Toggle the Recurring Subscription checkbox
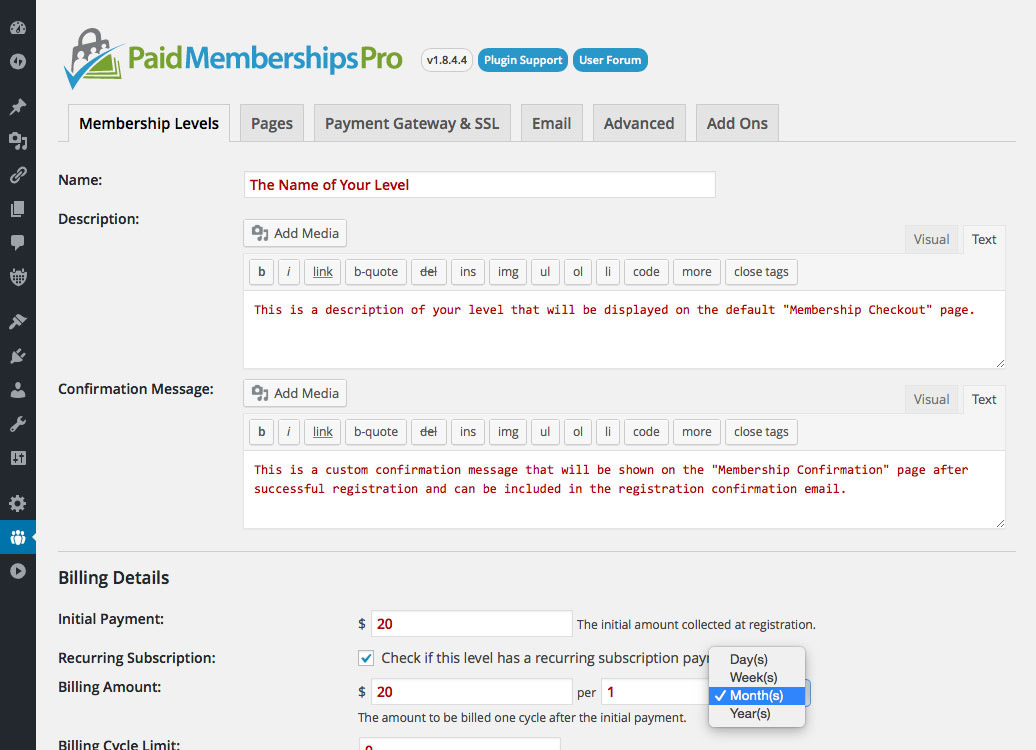This screenshot has width=1036, height=750. [x=366, y=658]
